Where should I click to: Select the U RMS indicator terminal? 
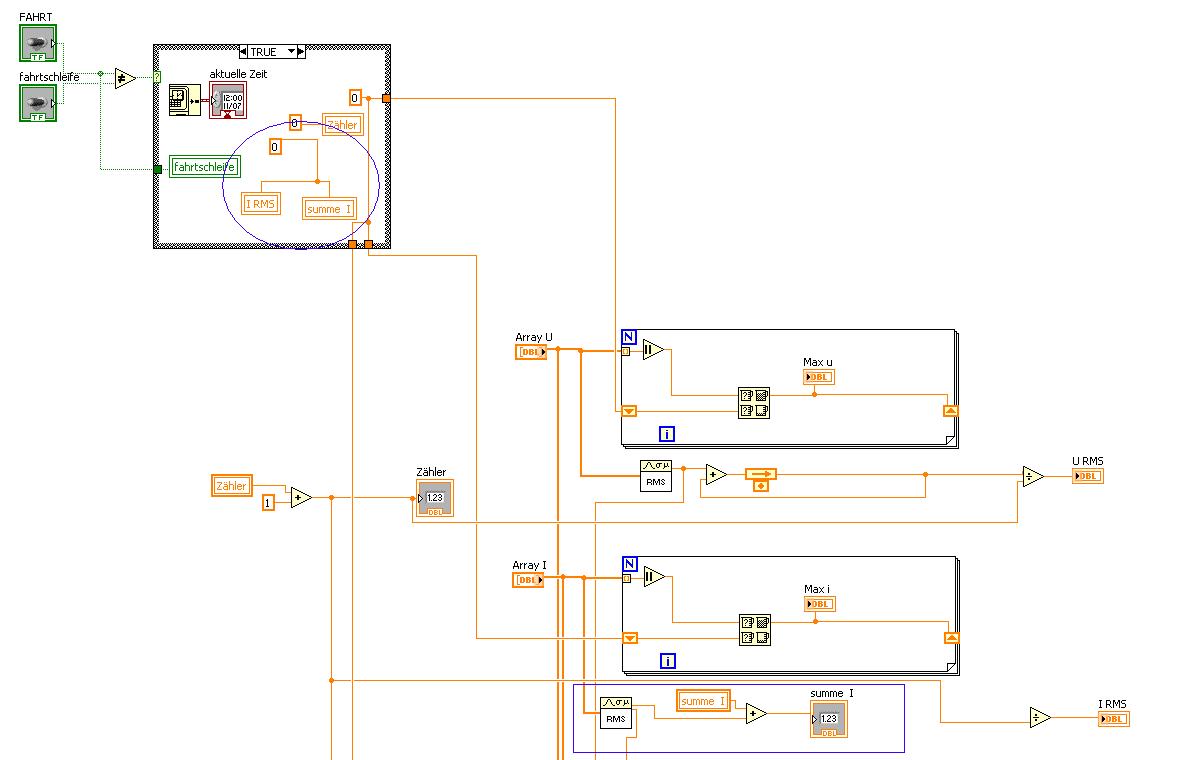[x=1087, y=476]
